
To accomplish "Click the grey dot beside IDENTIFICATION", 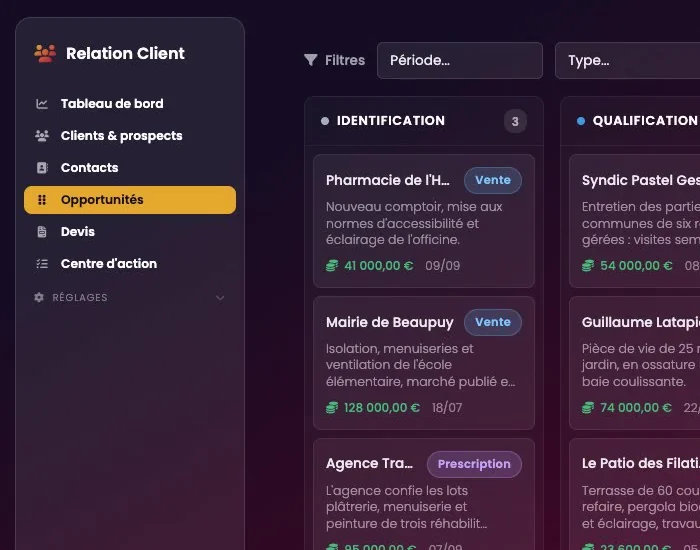I will tap(325, 121).
